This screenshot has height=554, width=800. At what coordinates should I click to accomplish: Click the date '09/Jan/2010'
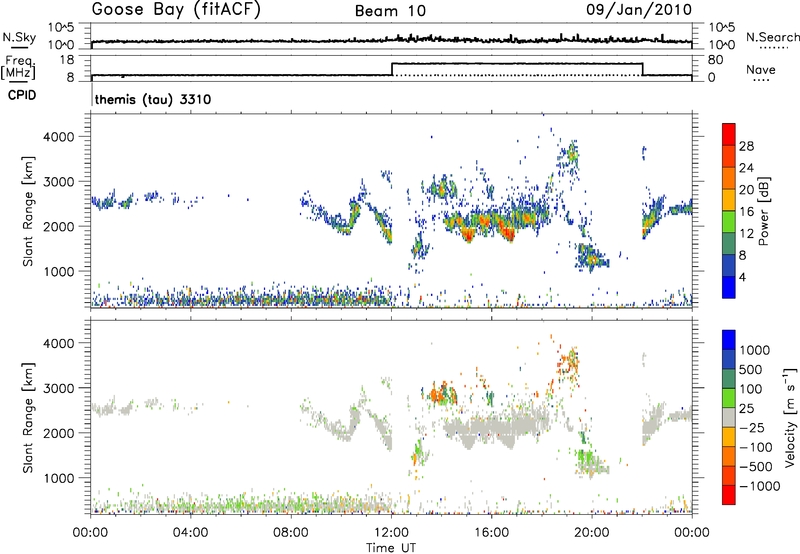[639, 10]
